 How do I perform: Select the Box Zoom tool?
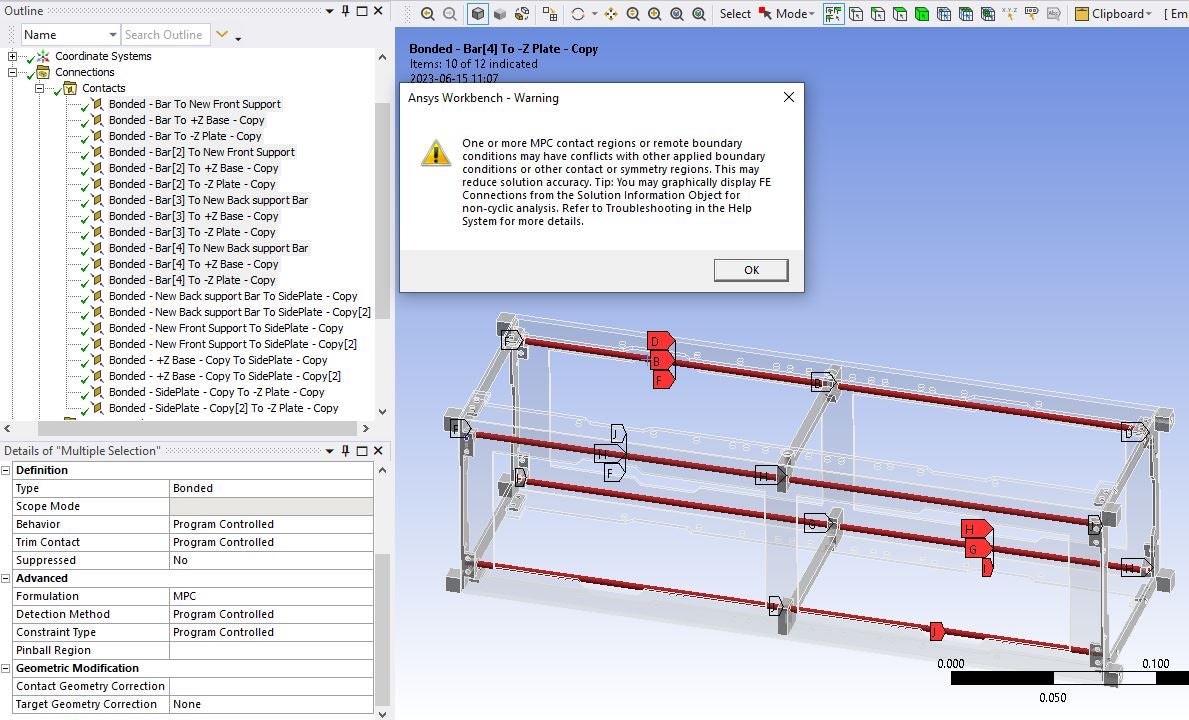(654, 14)
